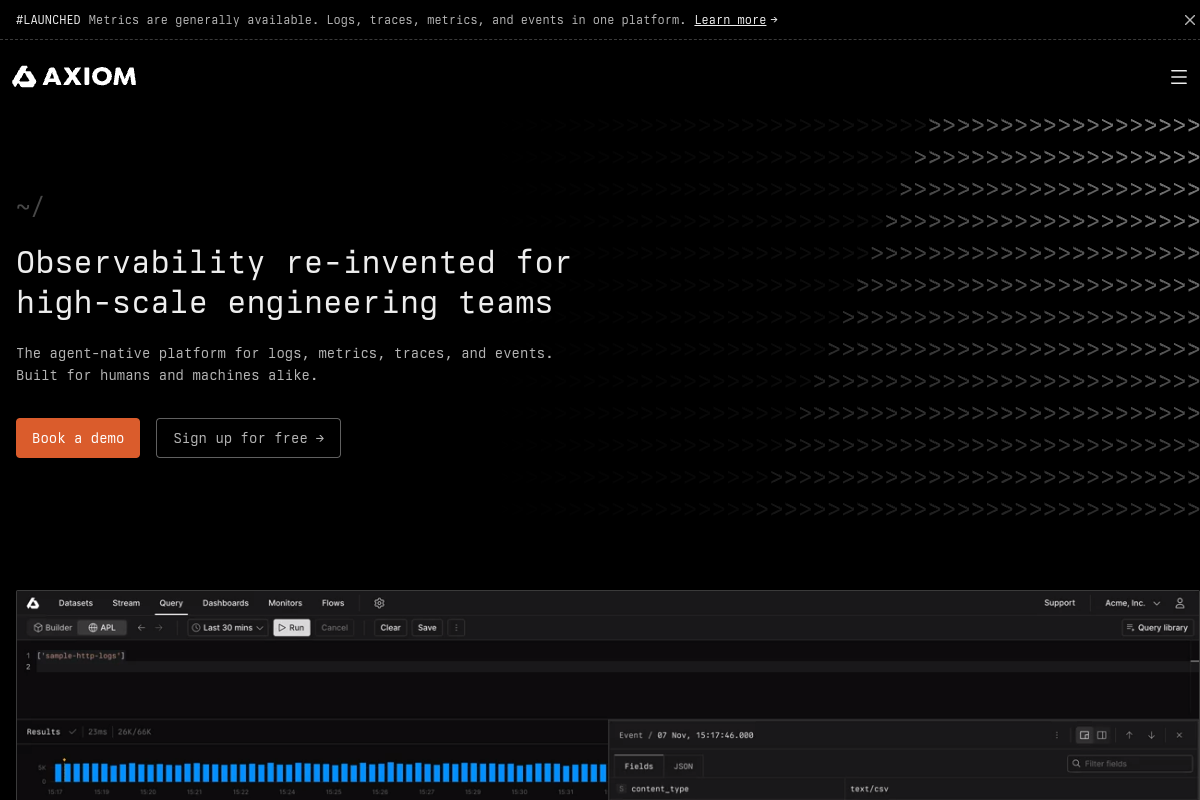
Task: Open the Last 30 mins time range dropdown
Action: click(228, 628)
